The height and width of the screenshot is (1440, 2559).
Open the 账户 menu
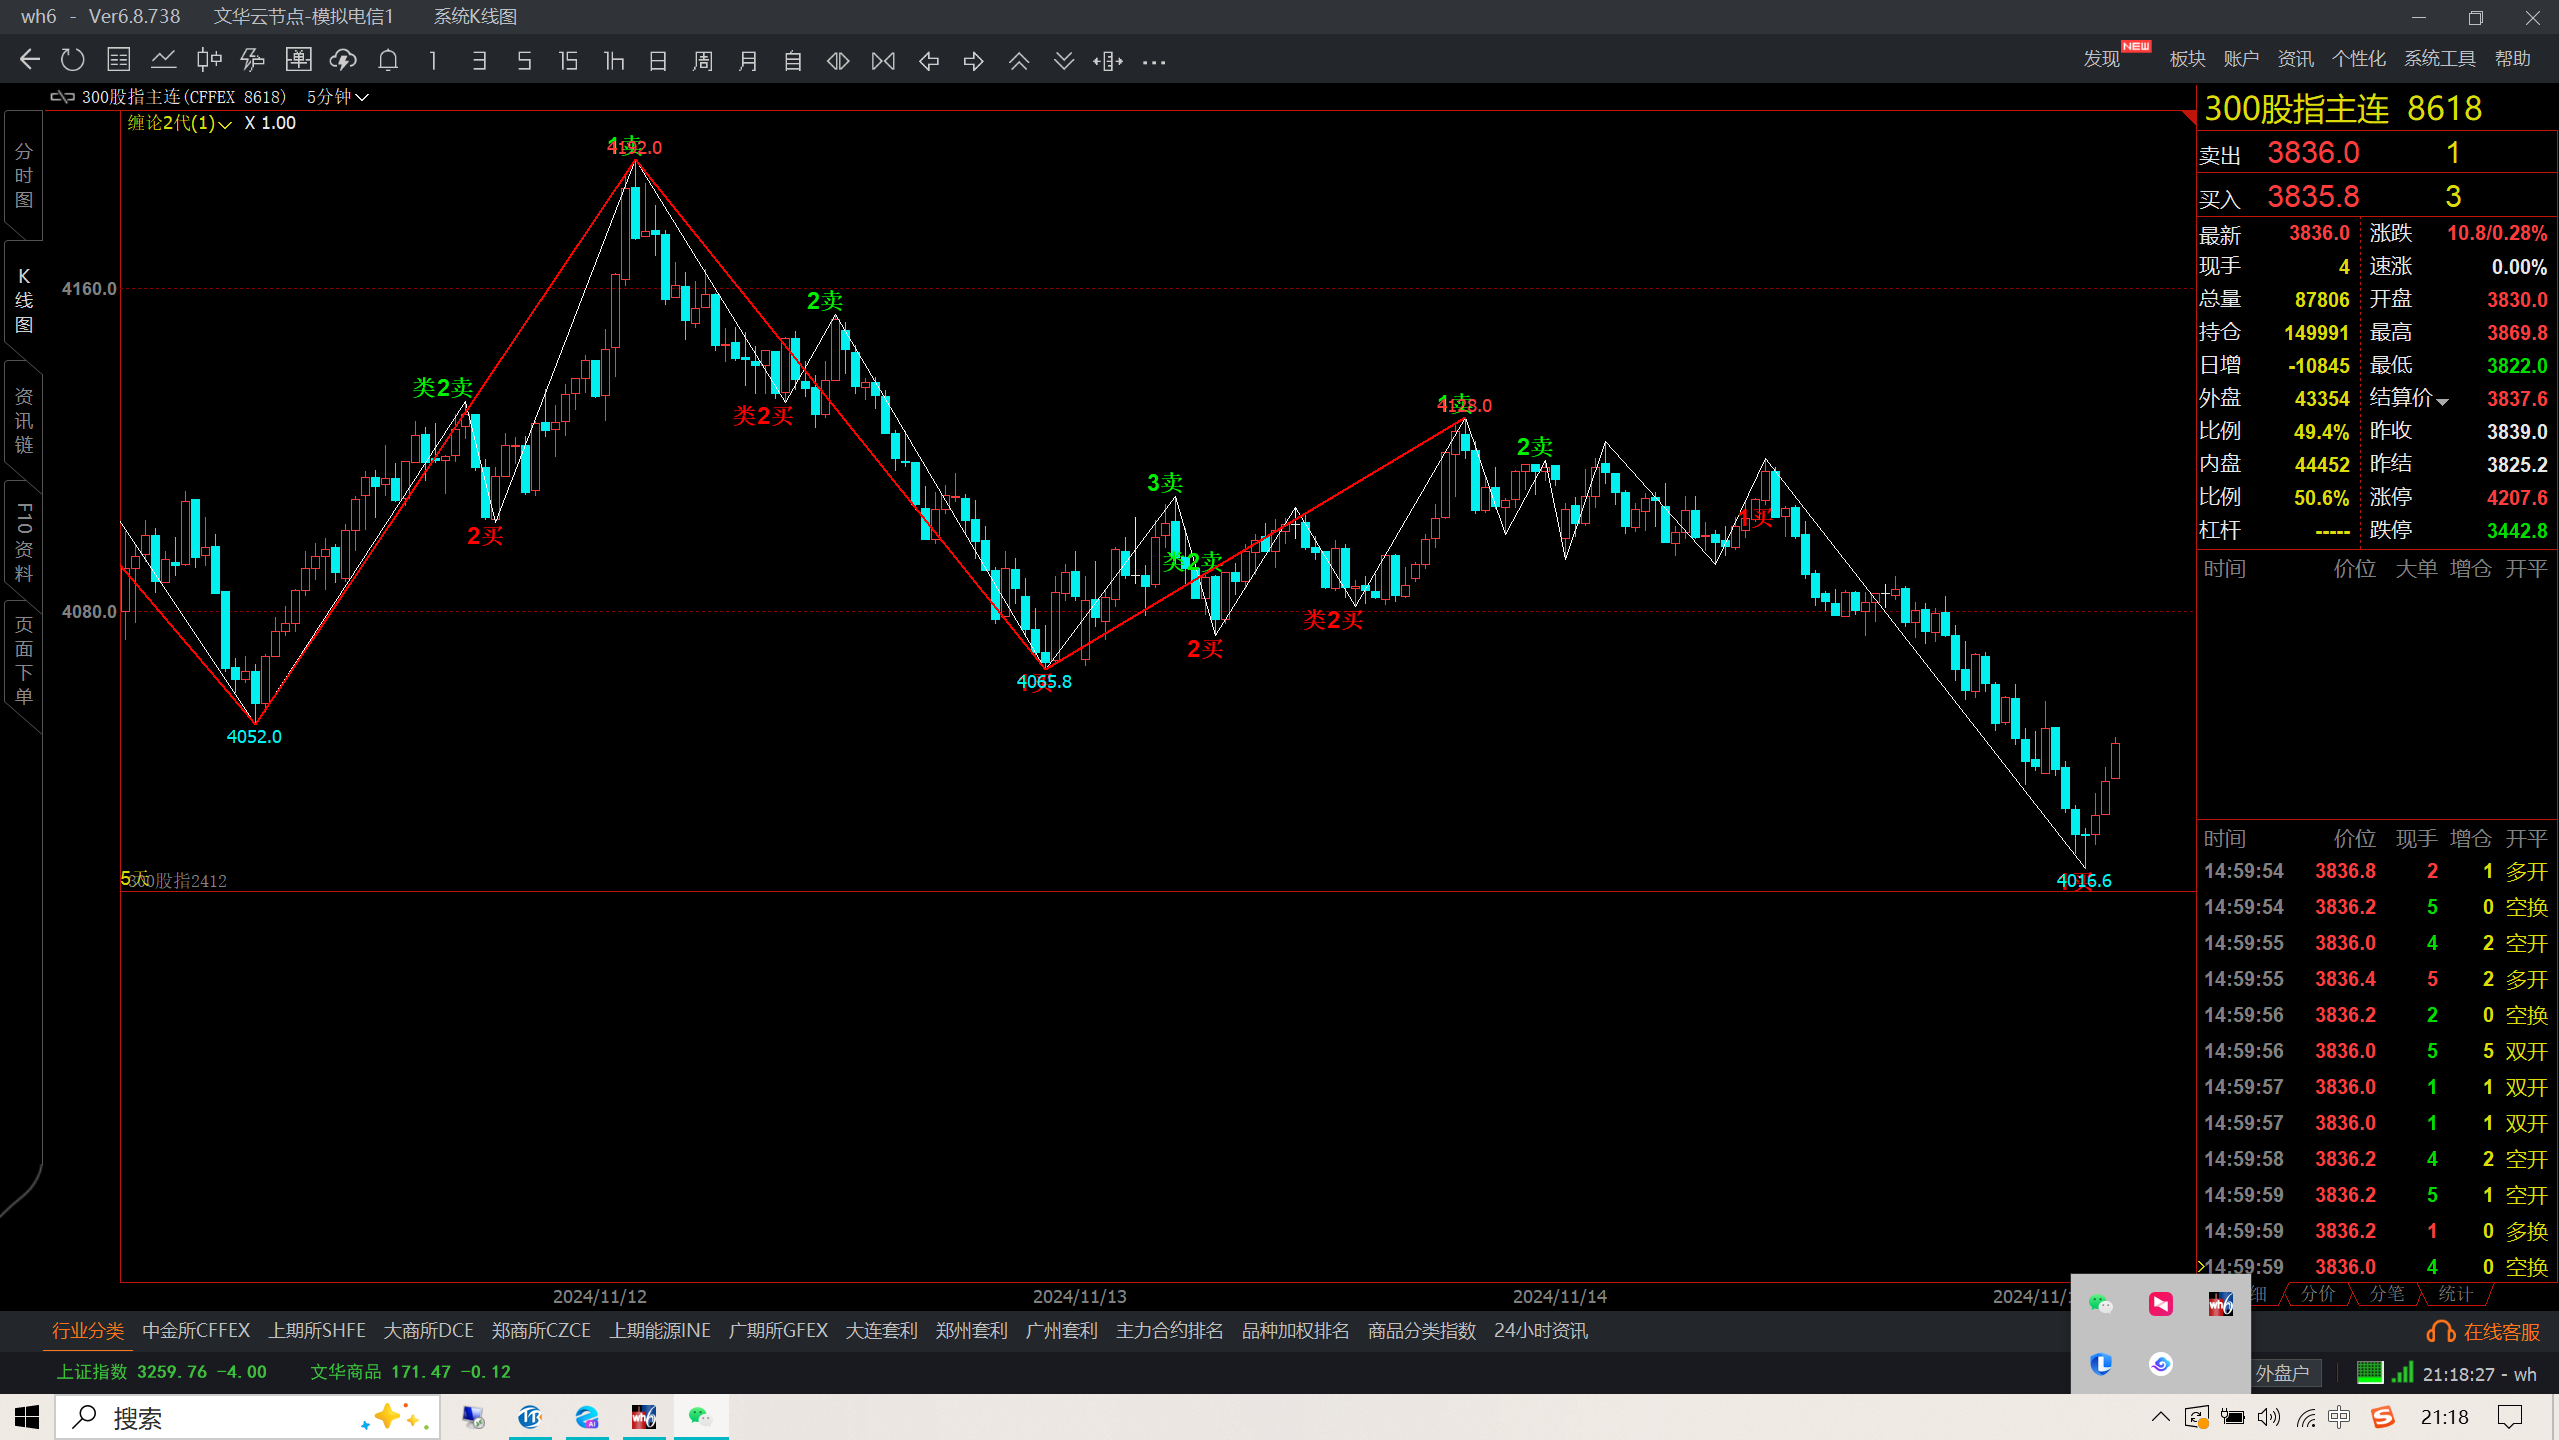point(2241,59)
